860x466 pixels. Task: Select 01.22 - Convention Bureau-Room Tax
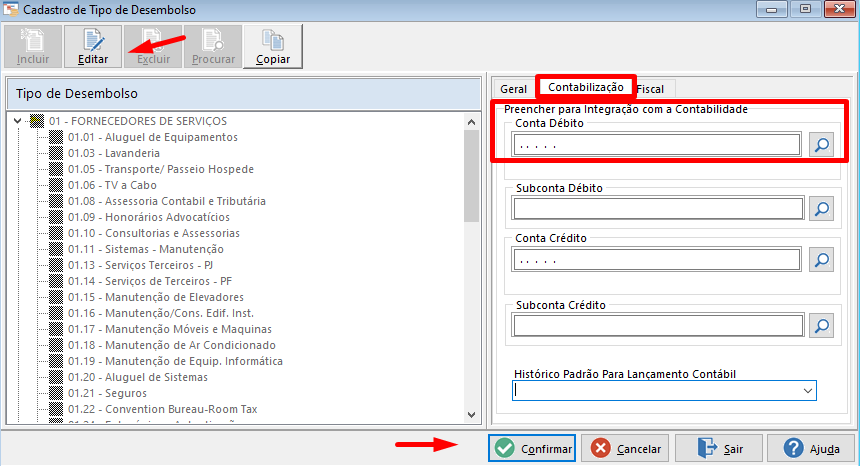point(162,409)
